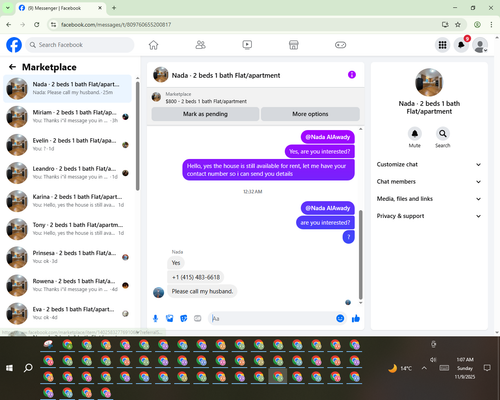Open the account profile avatar menu
Viewport: 500px width, 400px height.
[x=480, y=45]
